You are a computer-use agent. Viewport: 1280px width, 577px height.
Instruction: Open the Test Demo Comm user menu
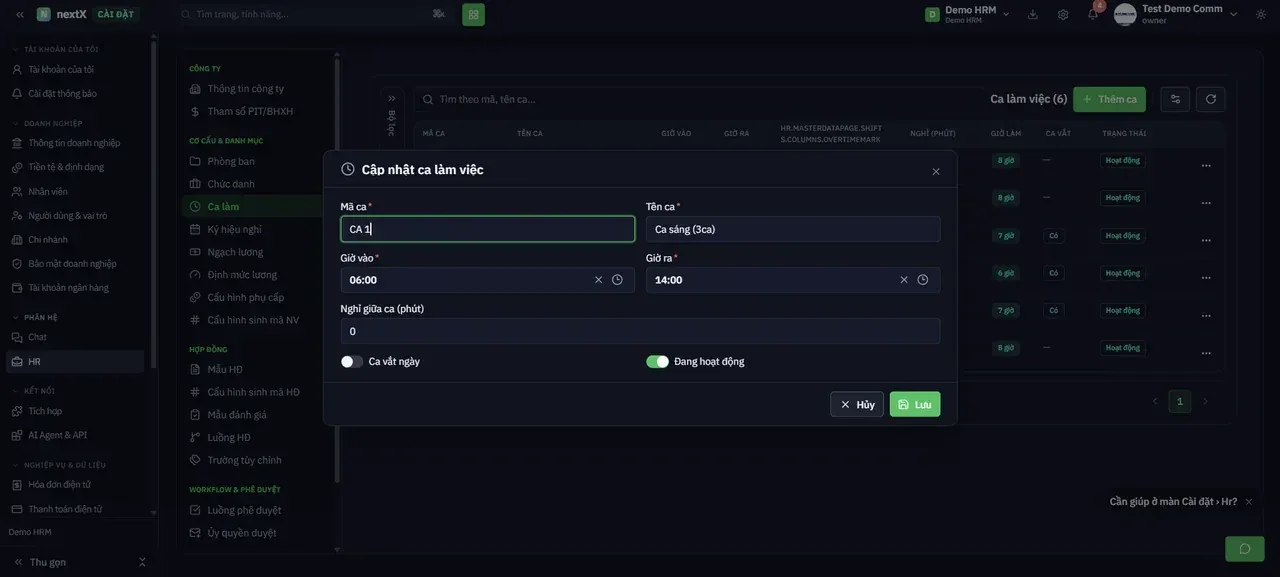click(1176, 14)
